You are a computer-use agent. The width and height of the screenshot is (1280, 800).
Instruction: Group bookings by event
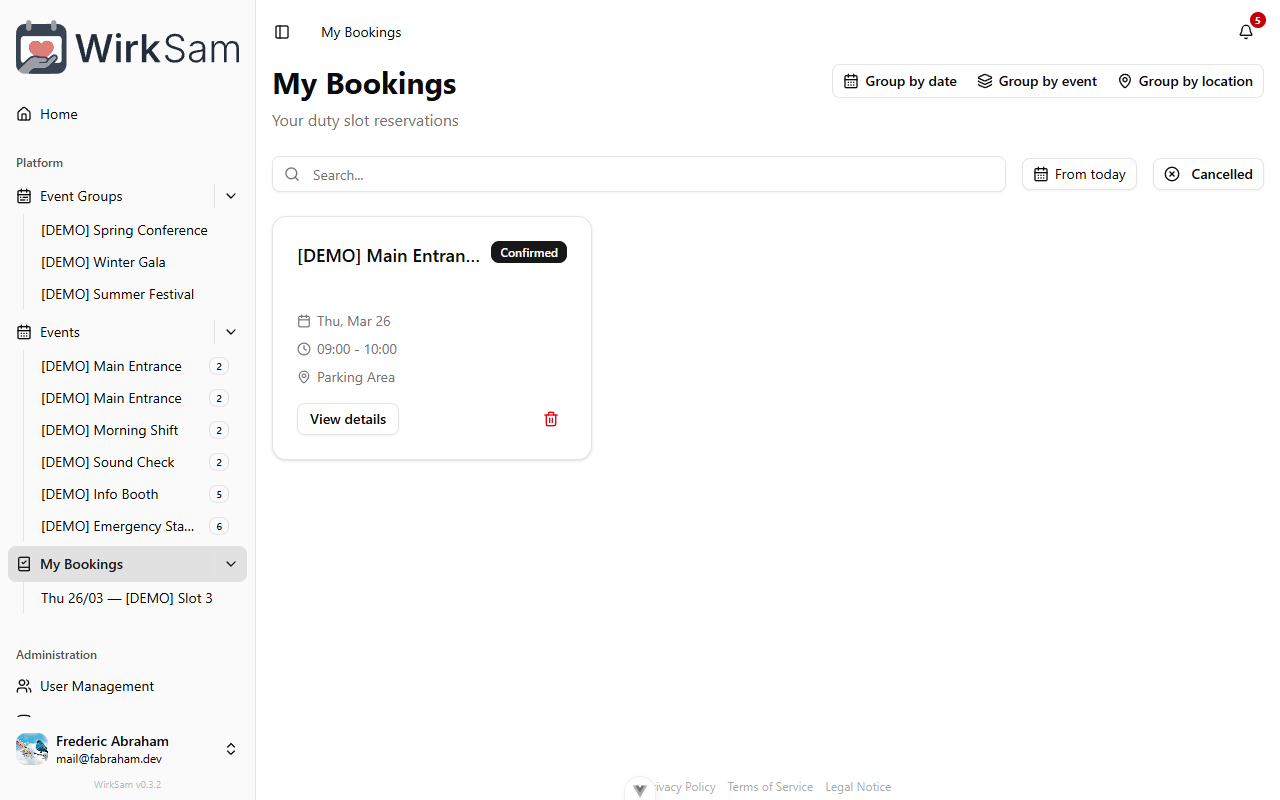point(1037,81)
